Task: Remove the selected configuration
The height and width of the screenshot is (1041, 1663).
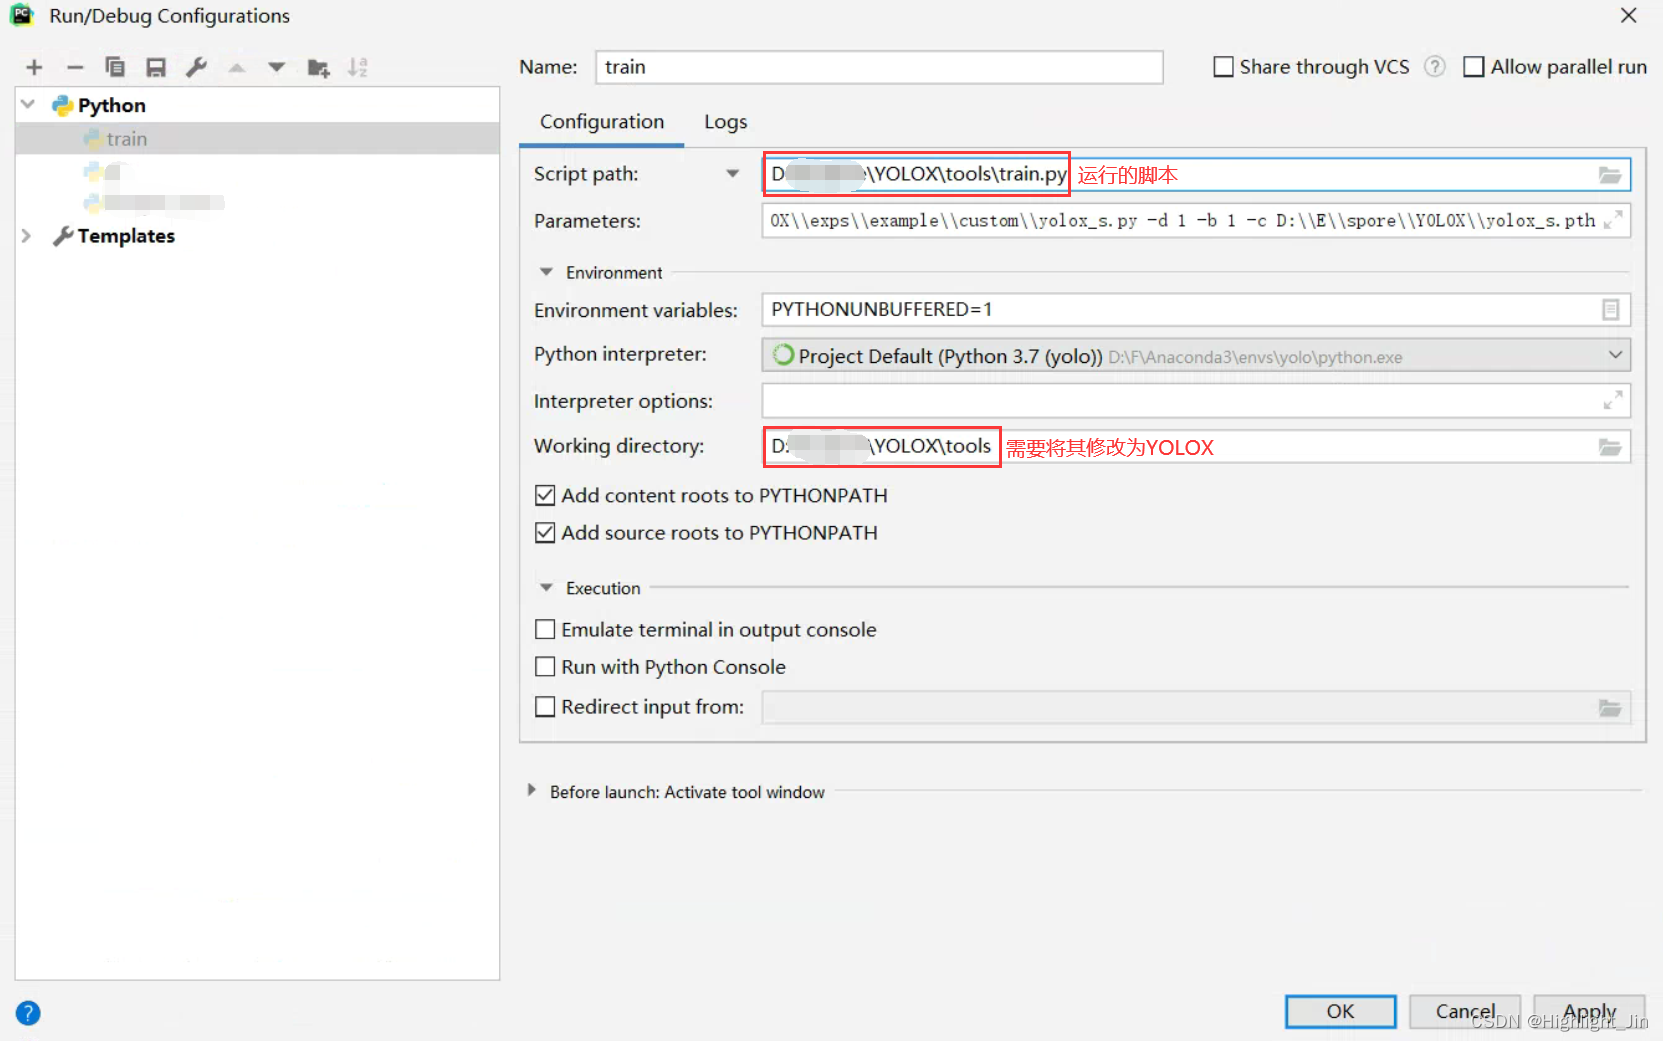Action: coord(74,67)
